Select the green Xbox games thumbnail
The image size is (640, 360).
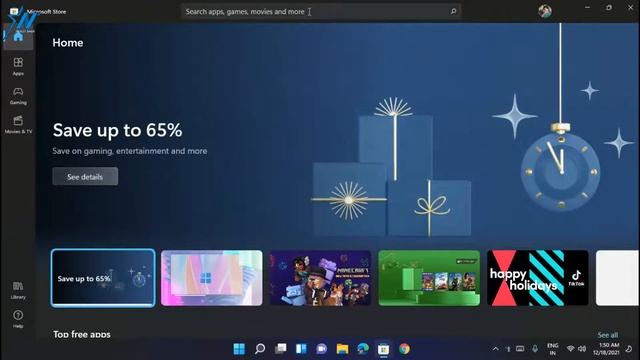[429, 278]
